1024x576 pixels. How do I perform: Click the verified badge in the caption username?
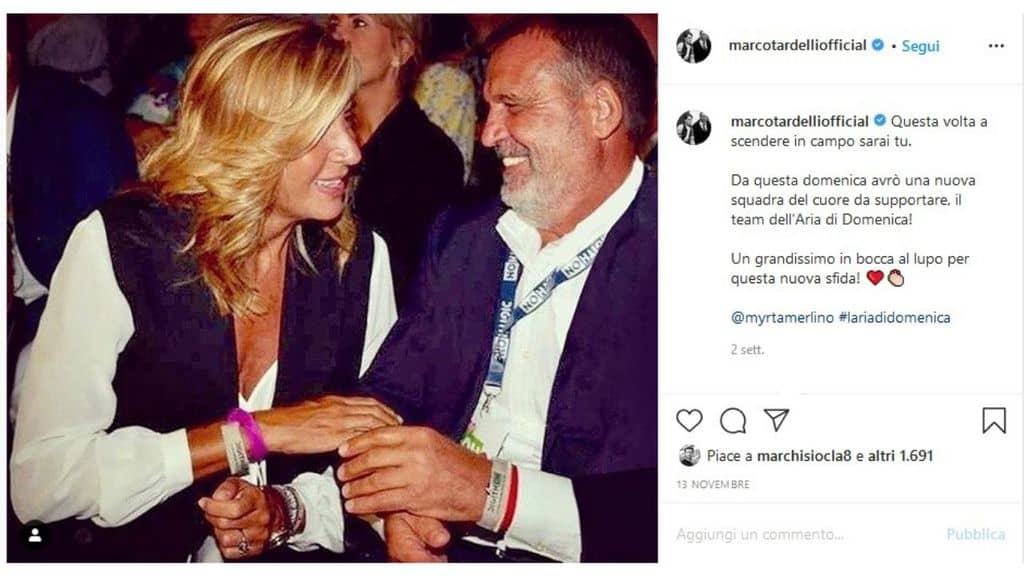(x=879, y=120)
